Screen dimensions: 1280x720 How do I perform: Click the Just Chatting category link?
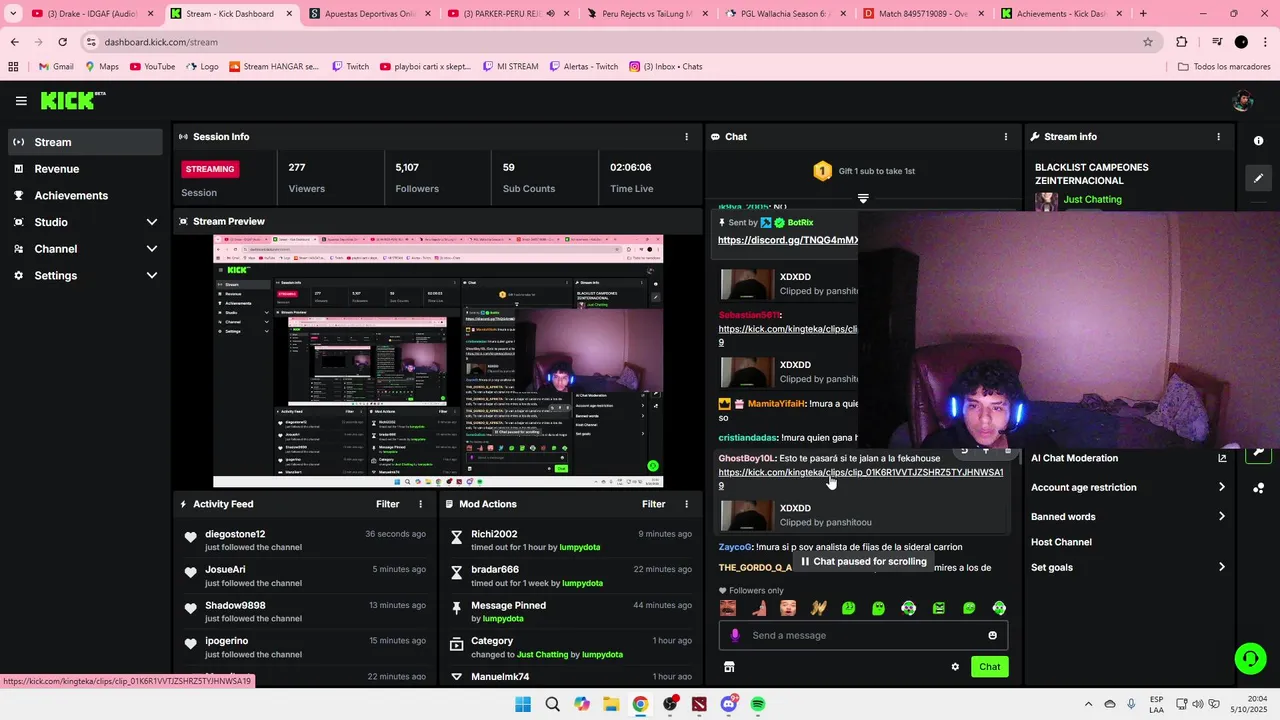click(x=1092, y=200)
